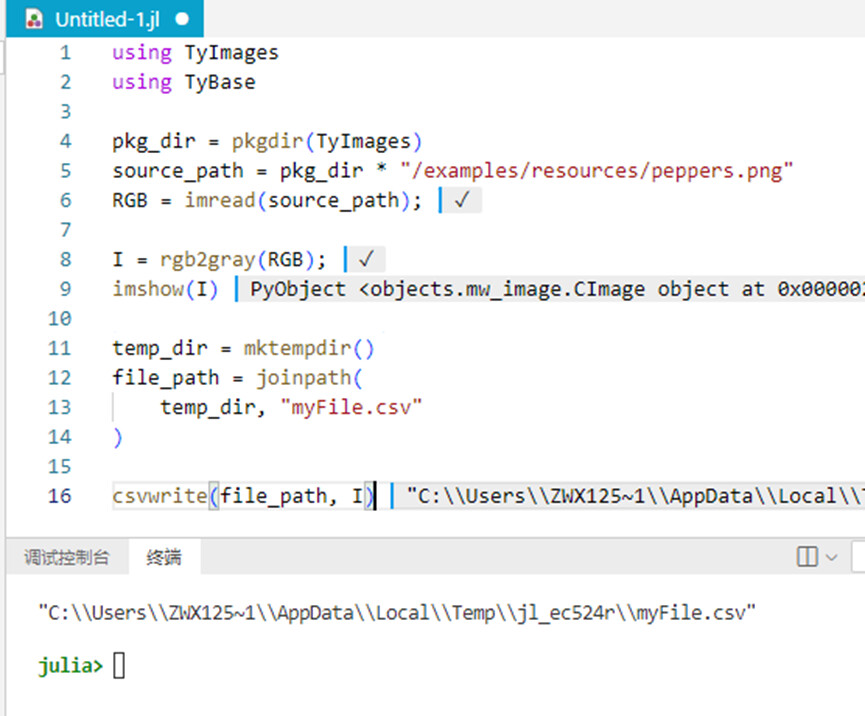Click imread(source_path) on line 6
The height and width of the screenshot is (716, 865).
[x=298, y=200]
